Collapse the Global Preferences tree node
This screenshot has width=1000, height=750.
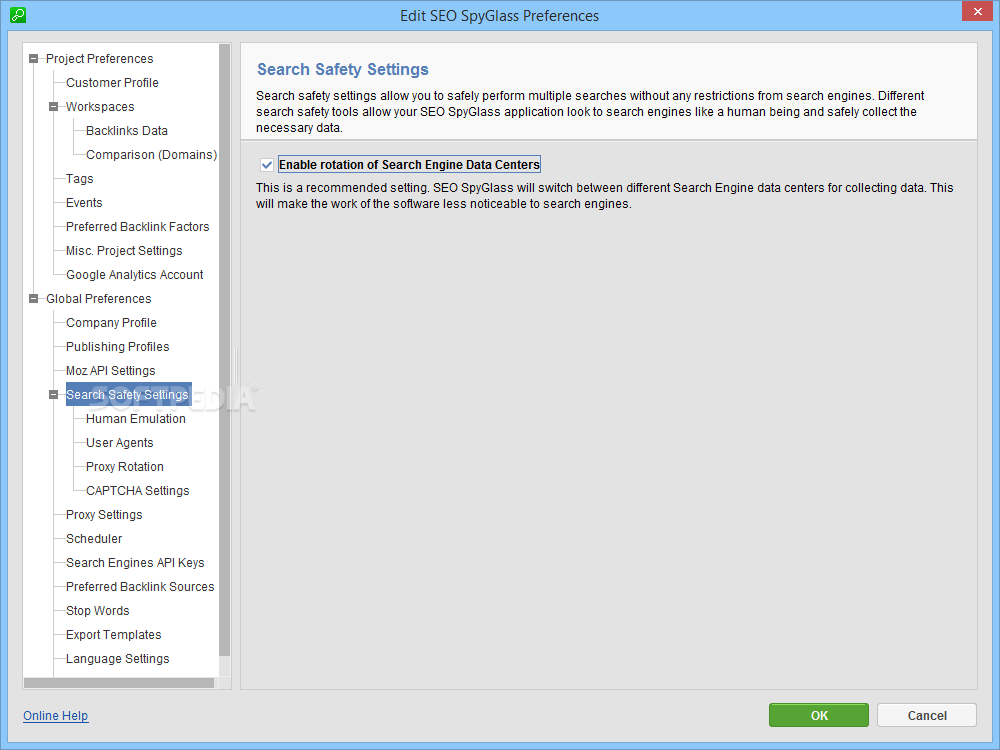[33, 298]
